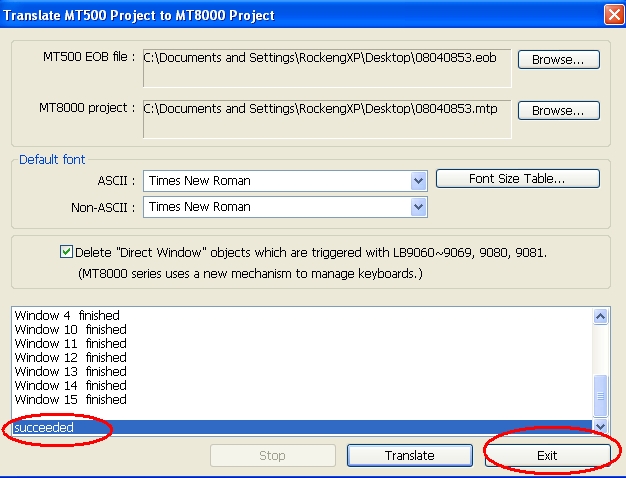Open the Font Size Table dialog

tap(517, 179)
